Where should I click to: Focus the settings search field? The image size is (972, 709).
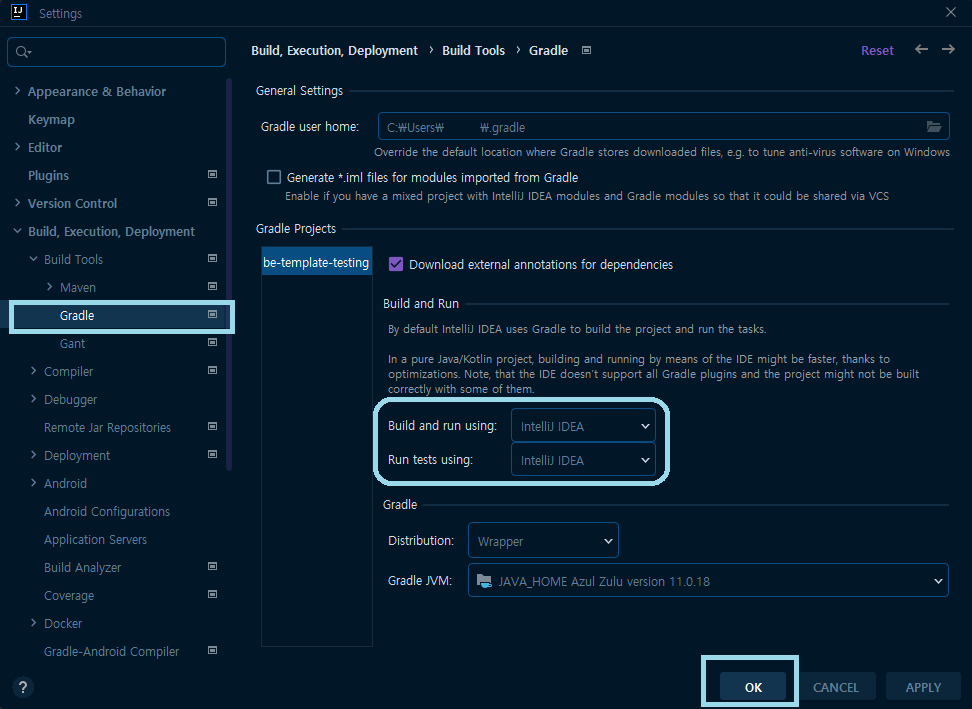pyautogui.click(x=117, y=52)
